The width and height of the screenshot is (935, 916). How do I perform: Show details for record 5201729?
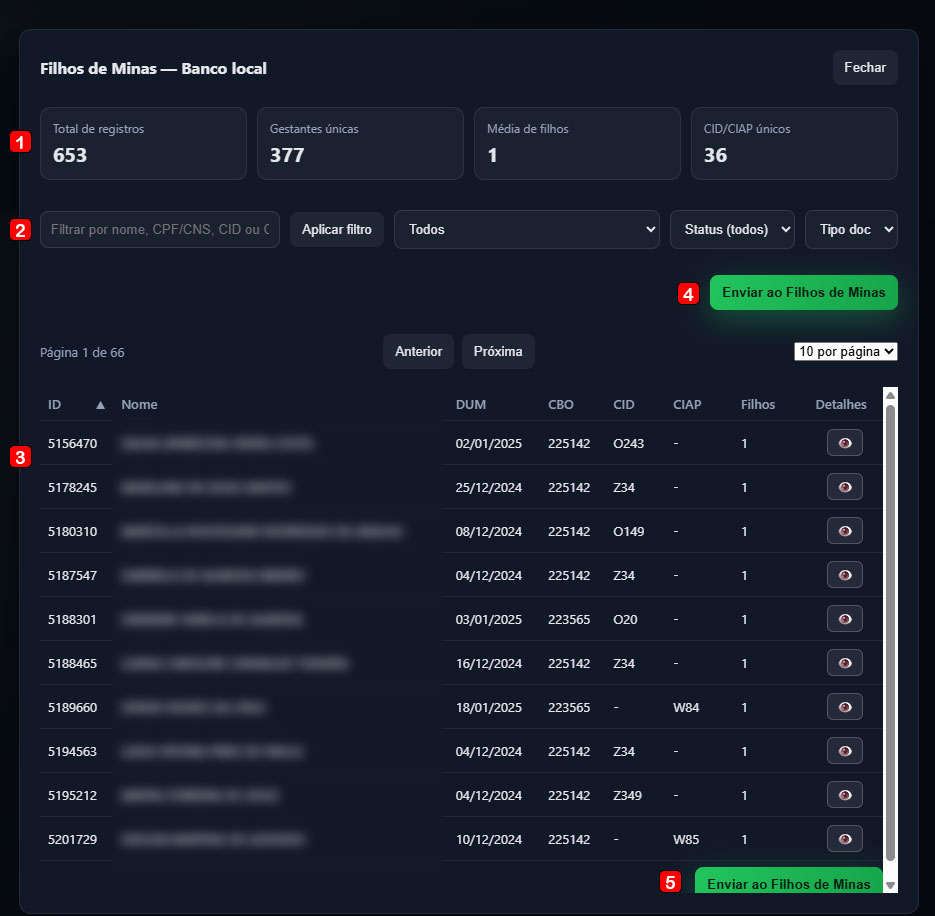[844, 838]
